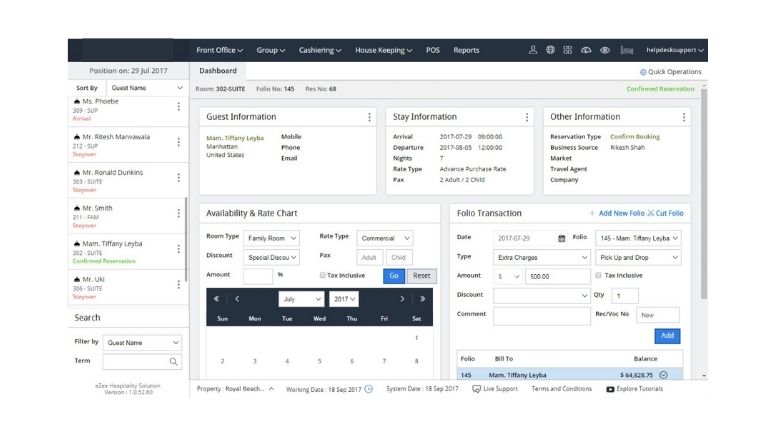The width and height of the screenshot is (770, 440).
Task: Click the Comment input field
Action: click(x=542, y=316)
